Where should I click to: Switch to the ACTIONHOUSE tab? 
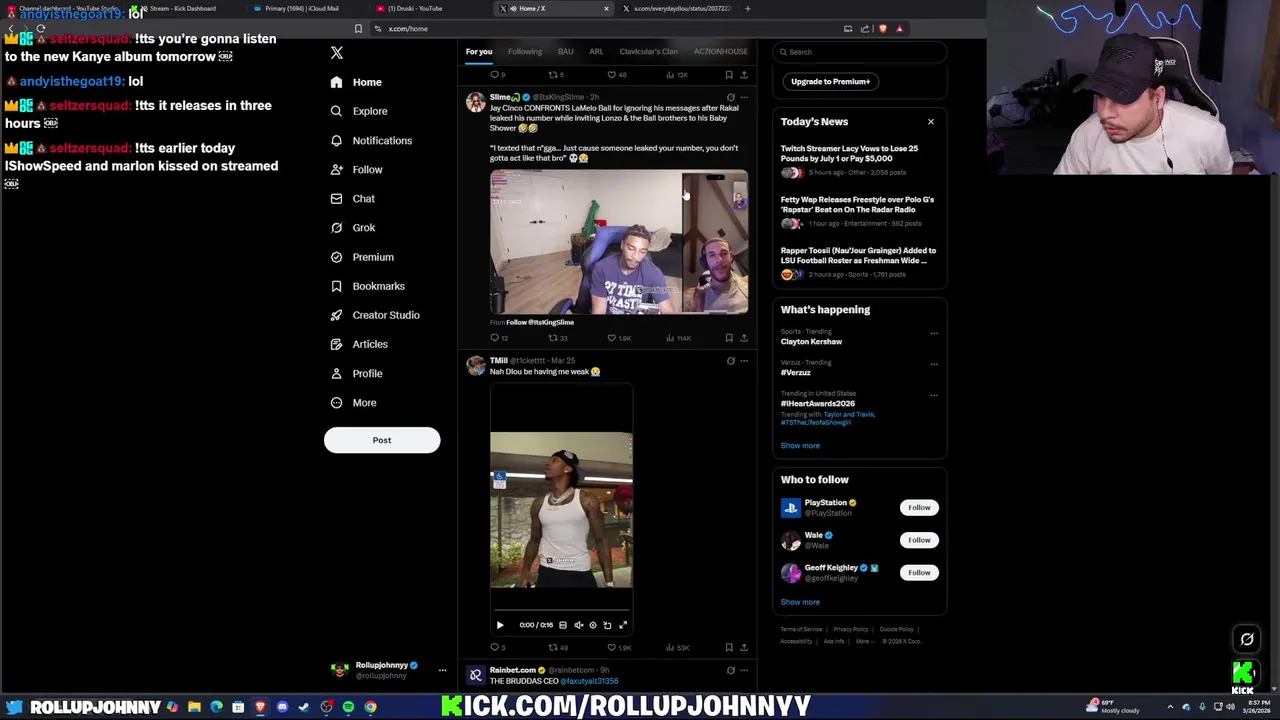click(721, 52)
